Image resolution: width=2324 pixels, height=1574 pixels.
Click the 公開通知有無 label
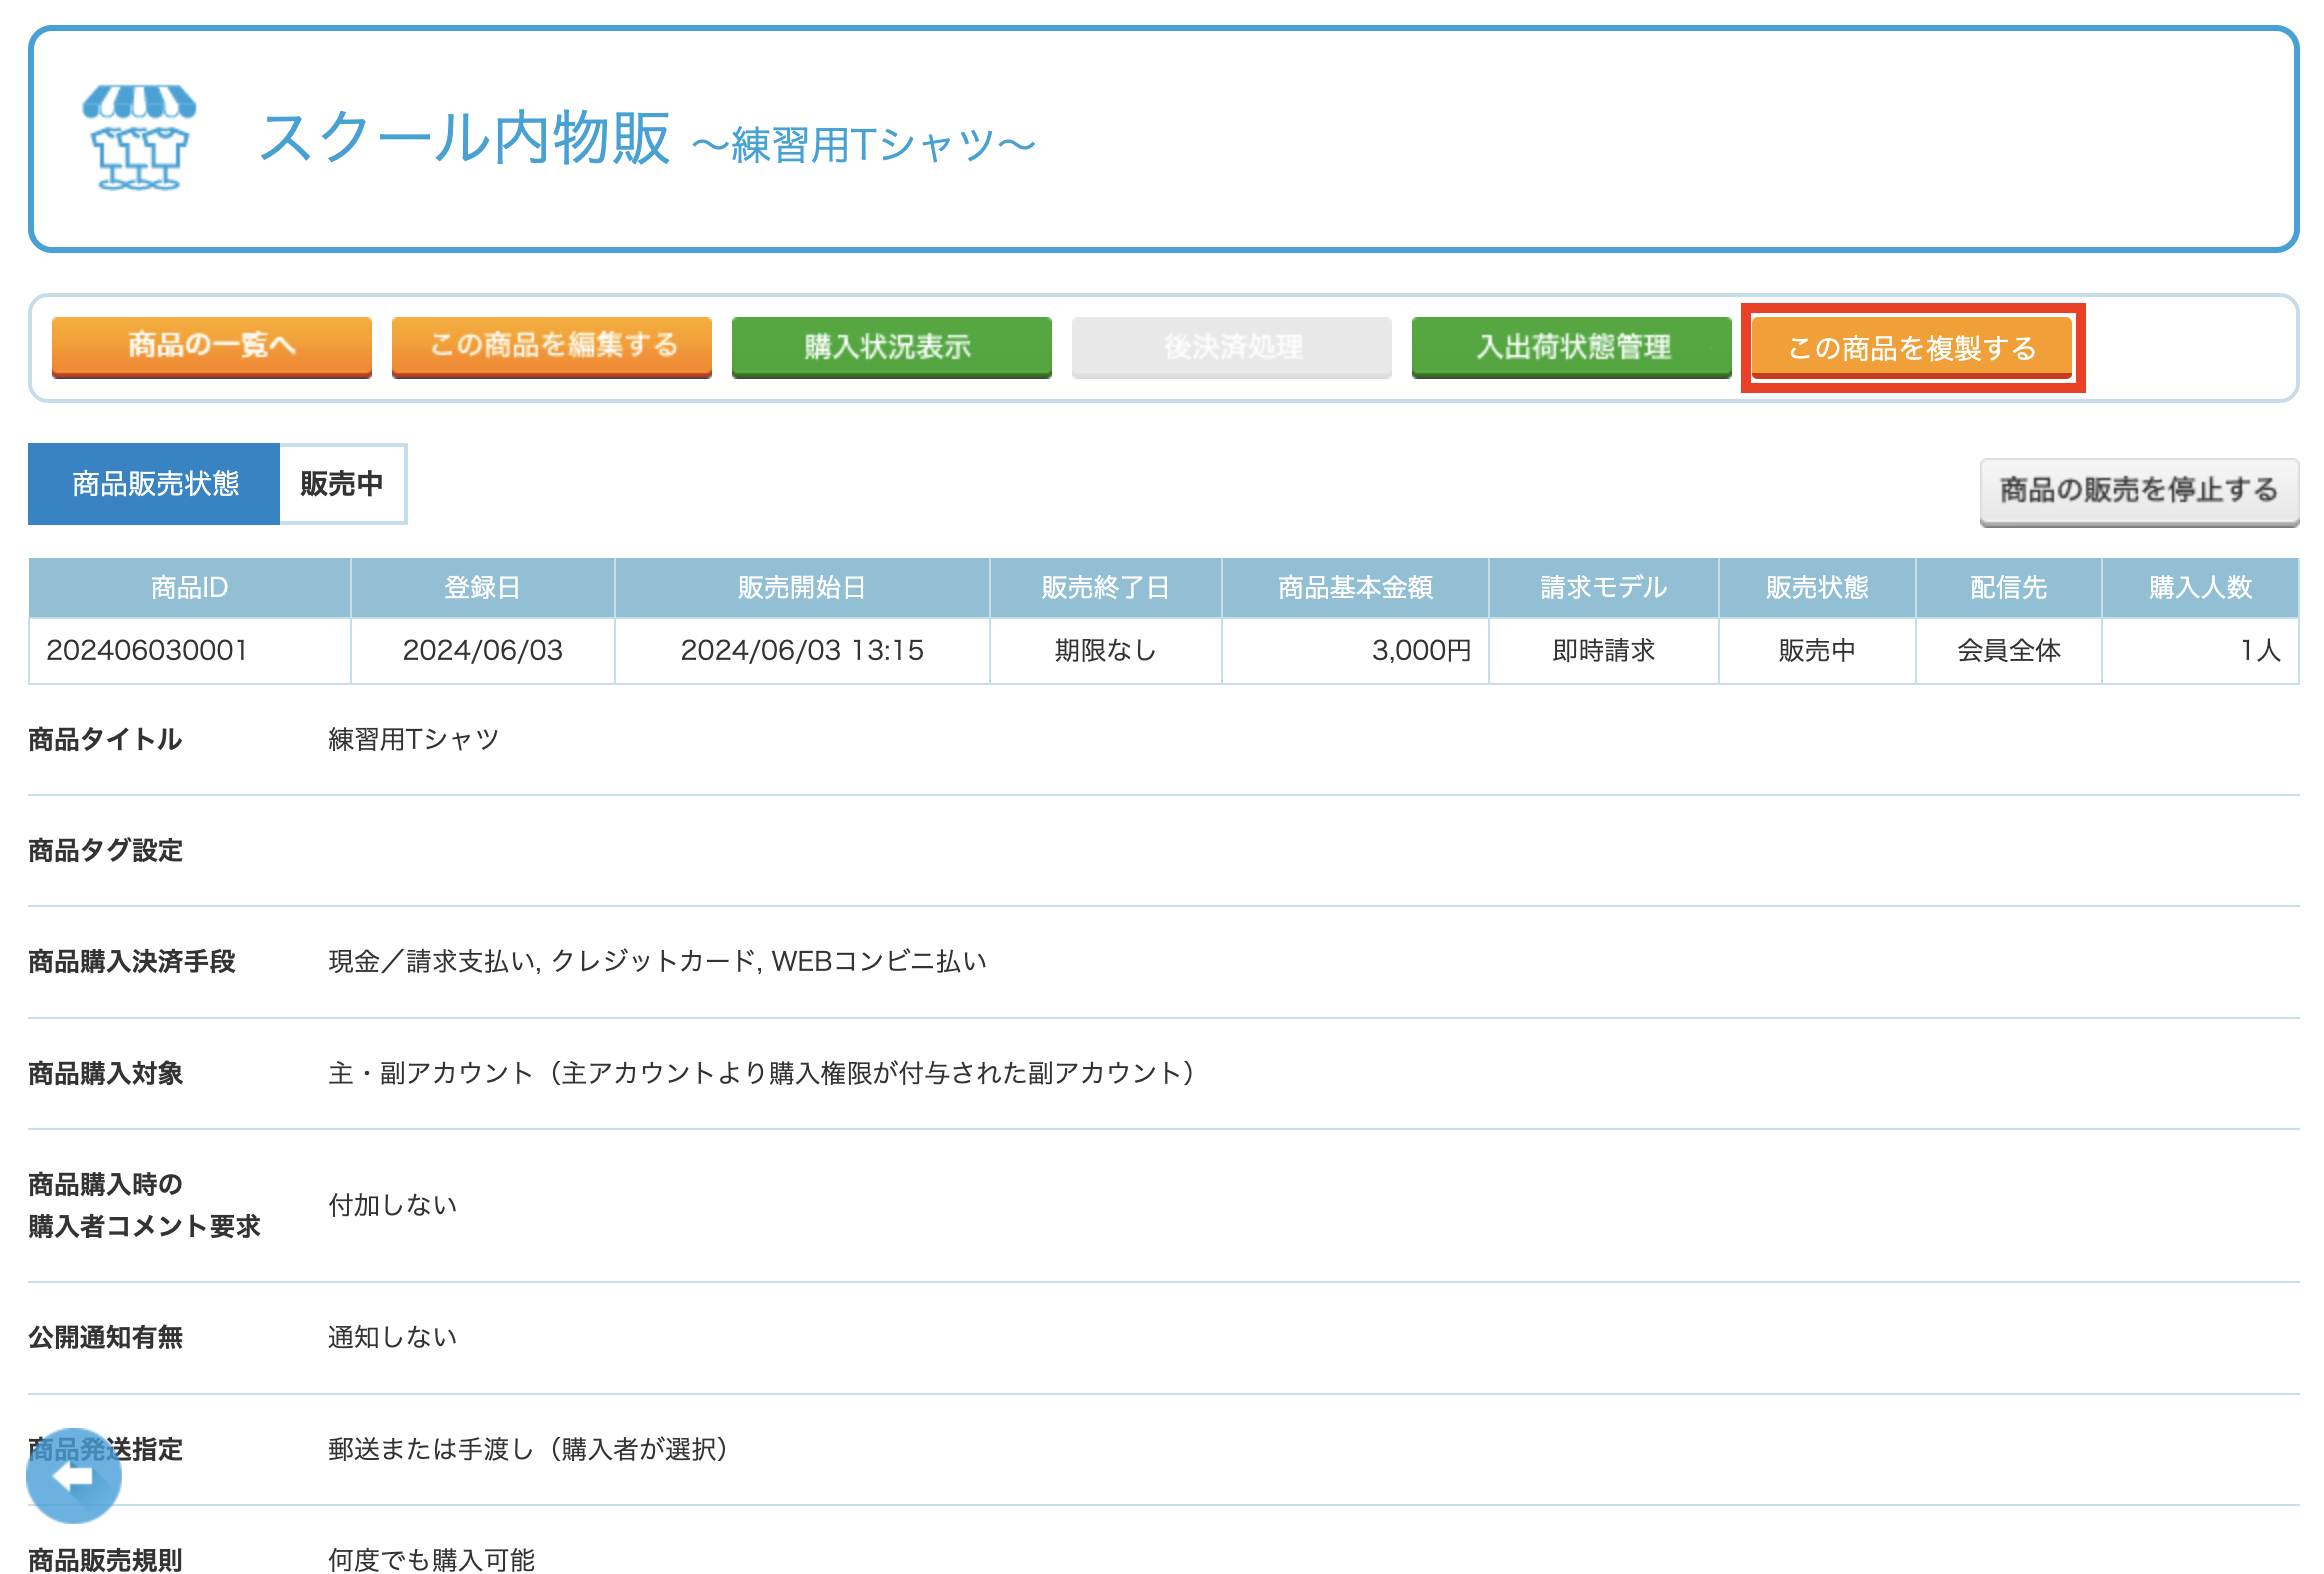(x=105, y=1338)
